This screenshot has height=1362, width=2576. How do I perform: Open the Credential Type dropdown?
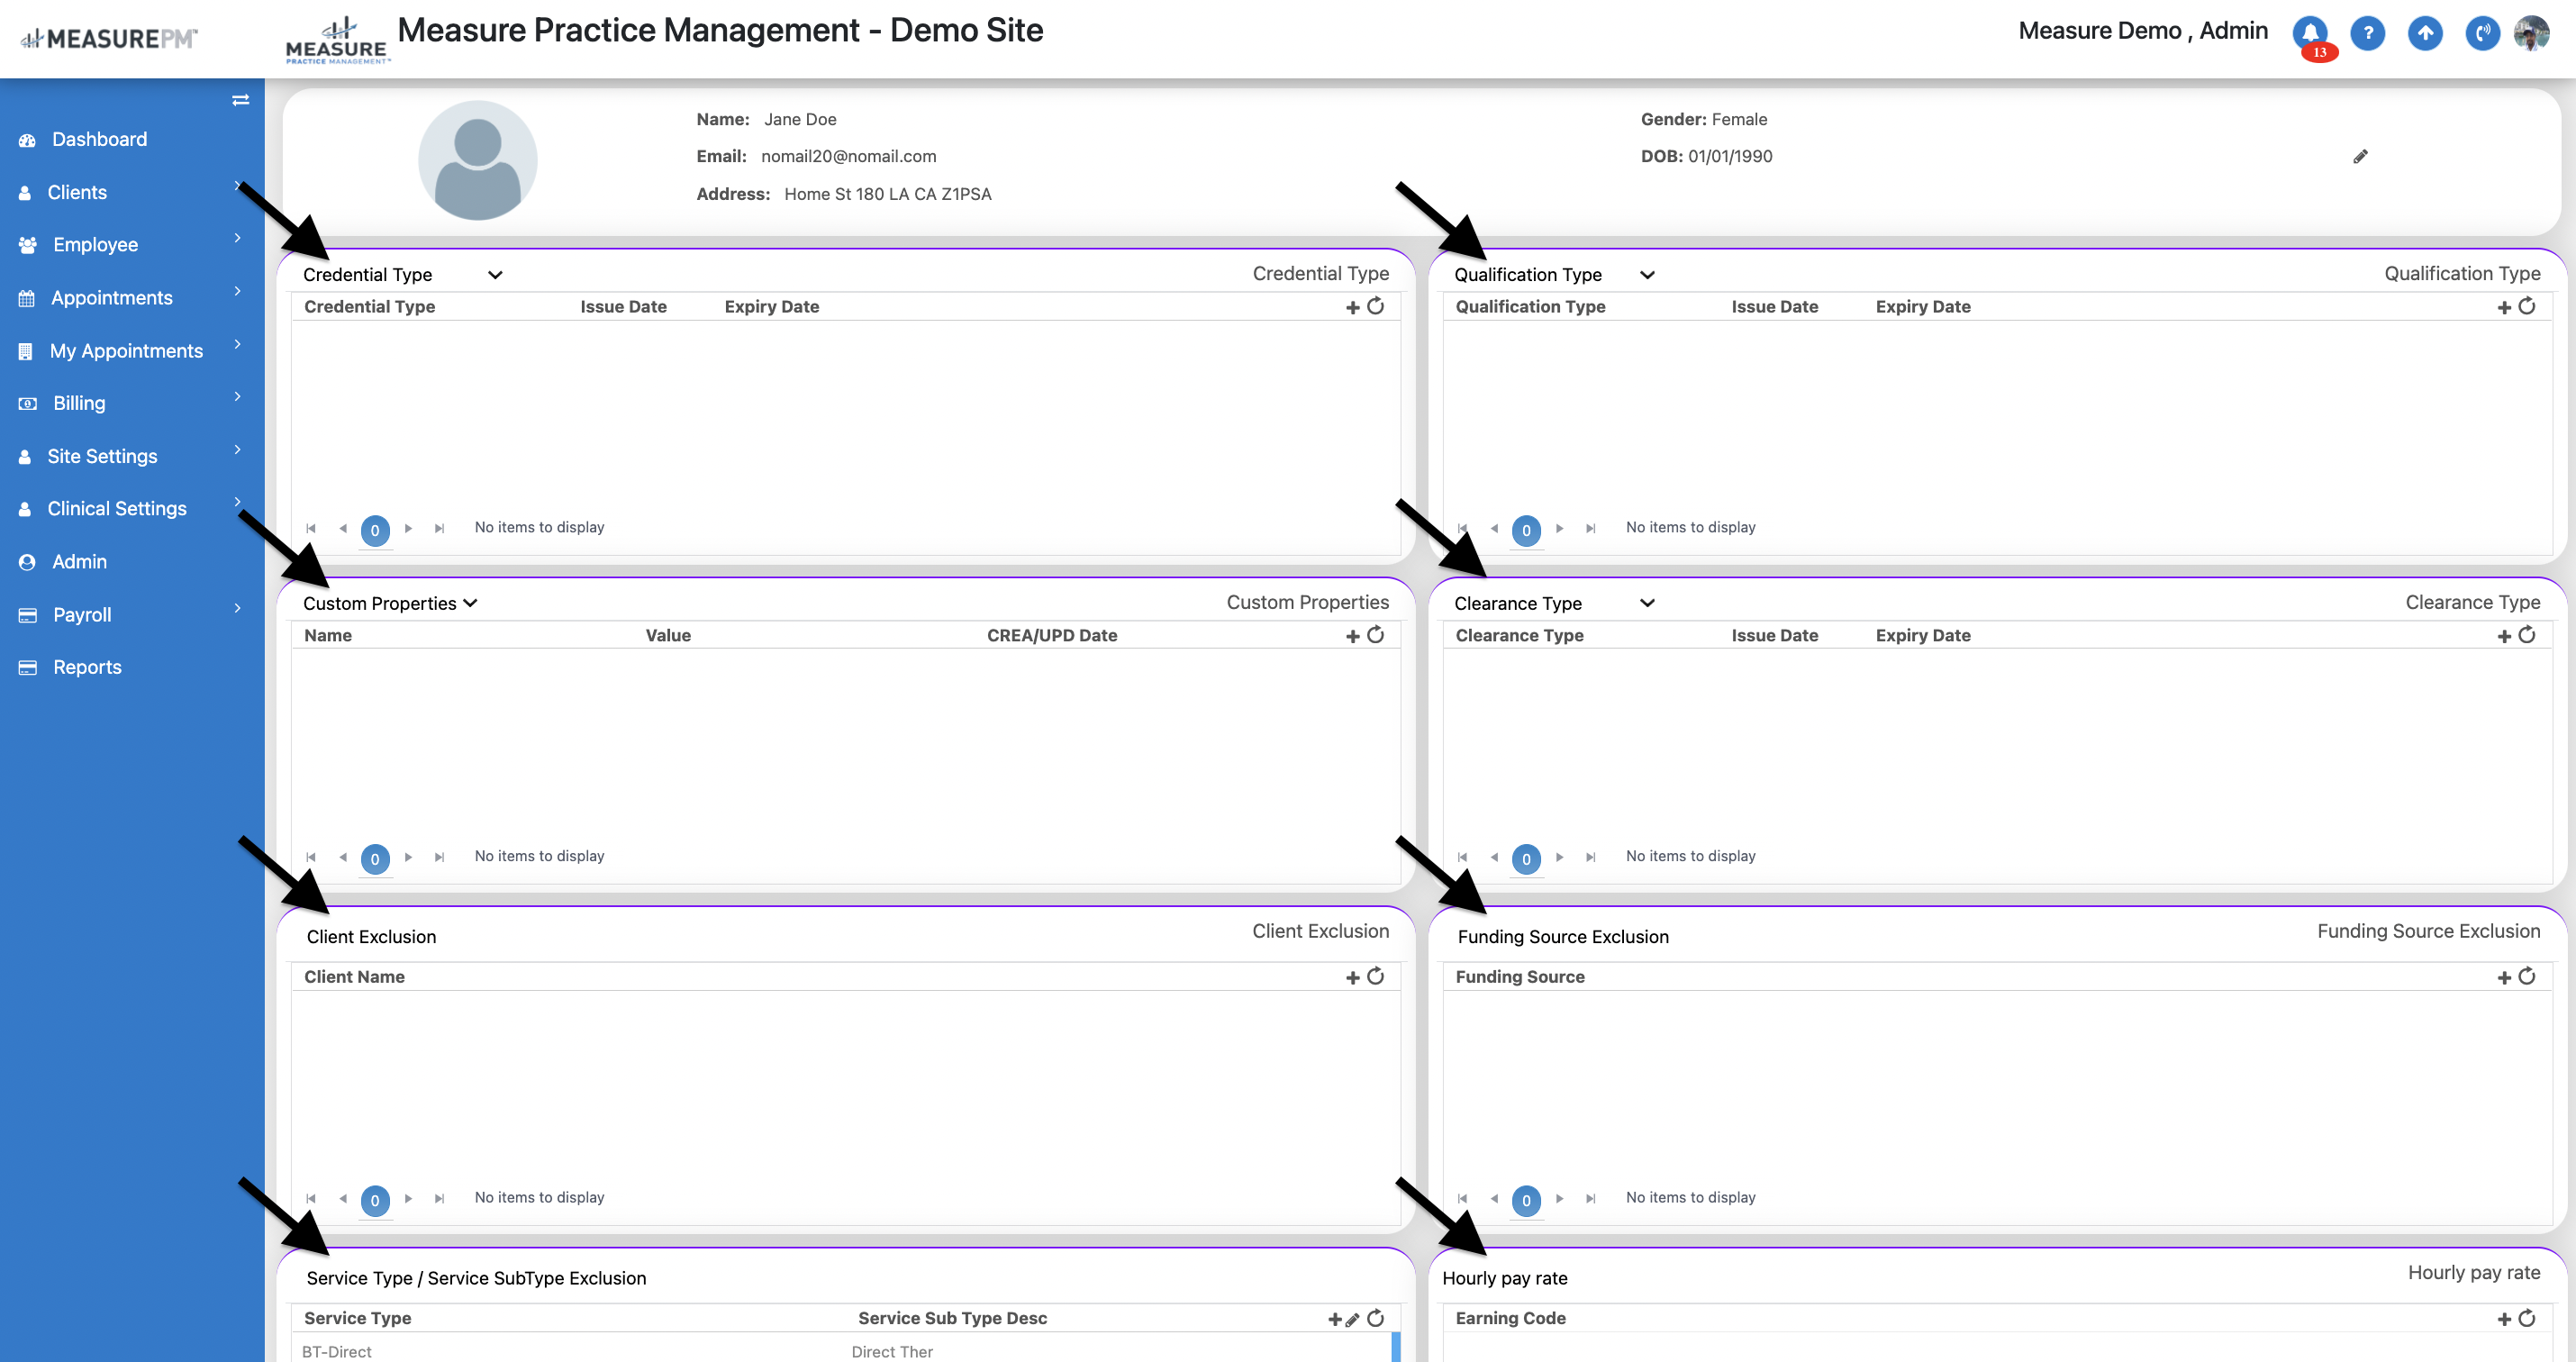tap(495, 275)
